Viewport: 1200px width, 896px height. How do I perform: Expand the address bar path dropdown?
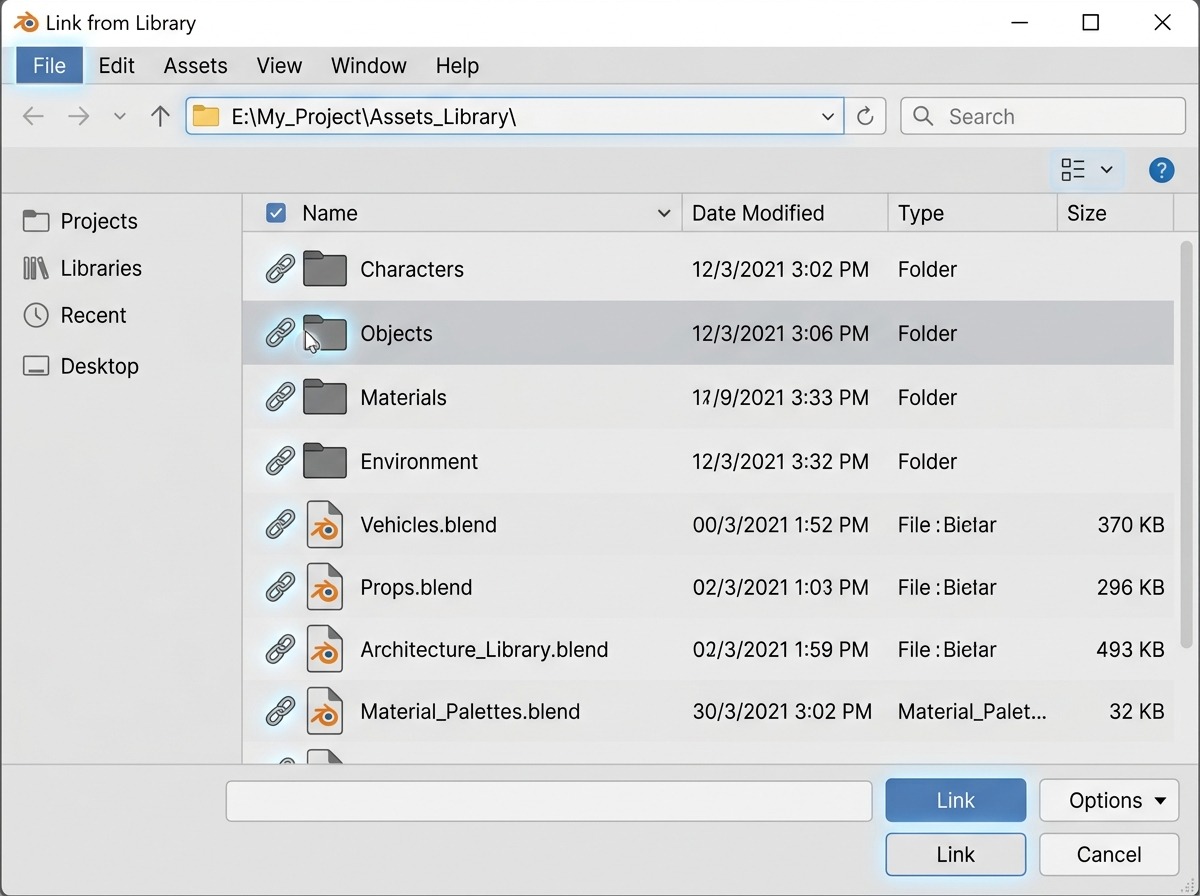point(828,116)
